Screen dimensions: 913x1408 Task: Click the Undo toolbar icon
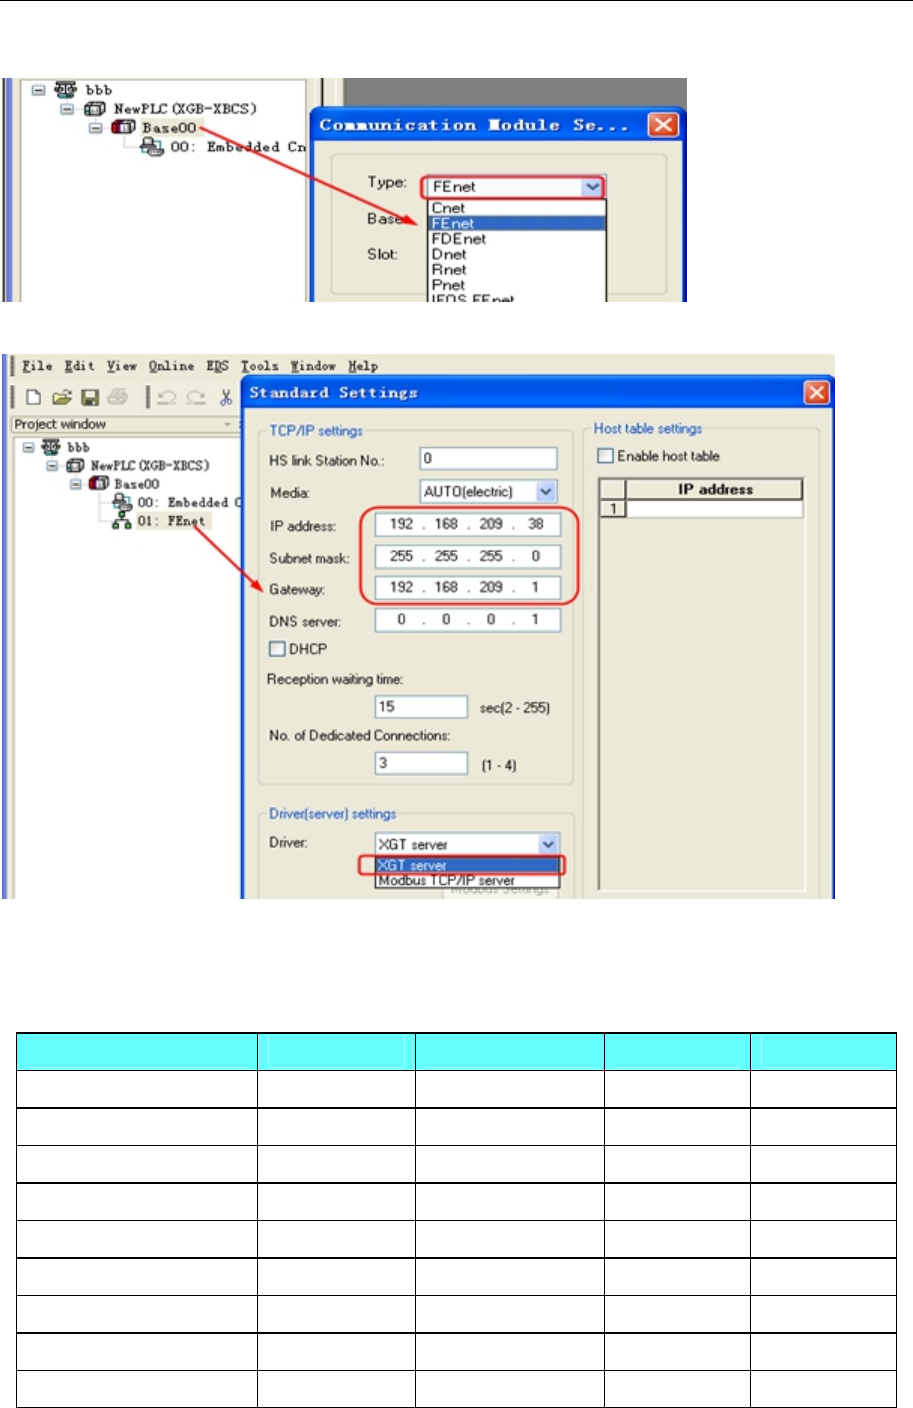[167, 397]
